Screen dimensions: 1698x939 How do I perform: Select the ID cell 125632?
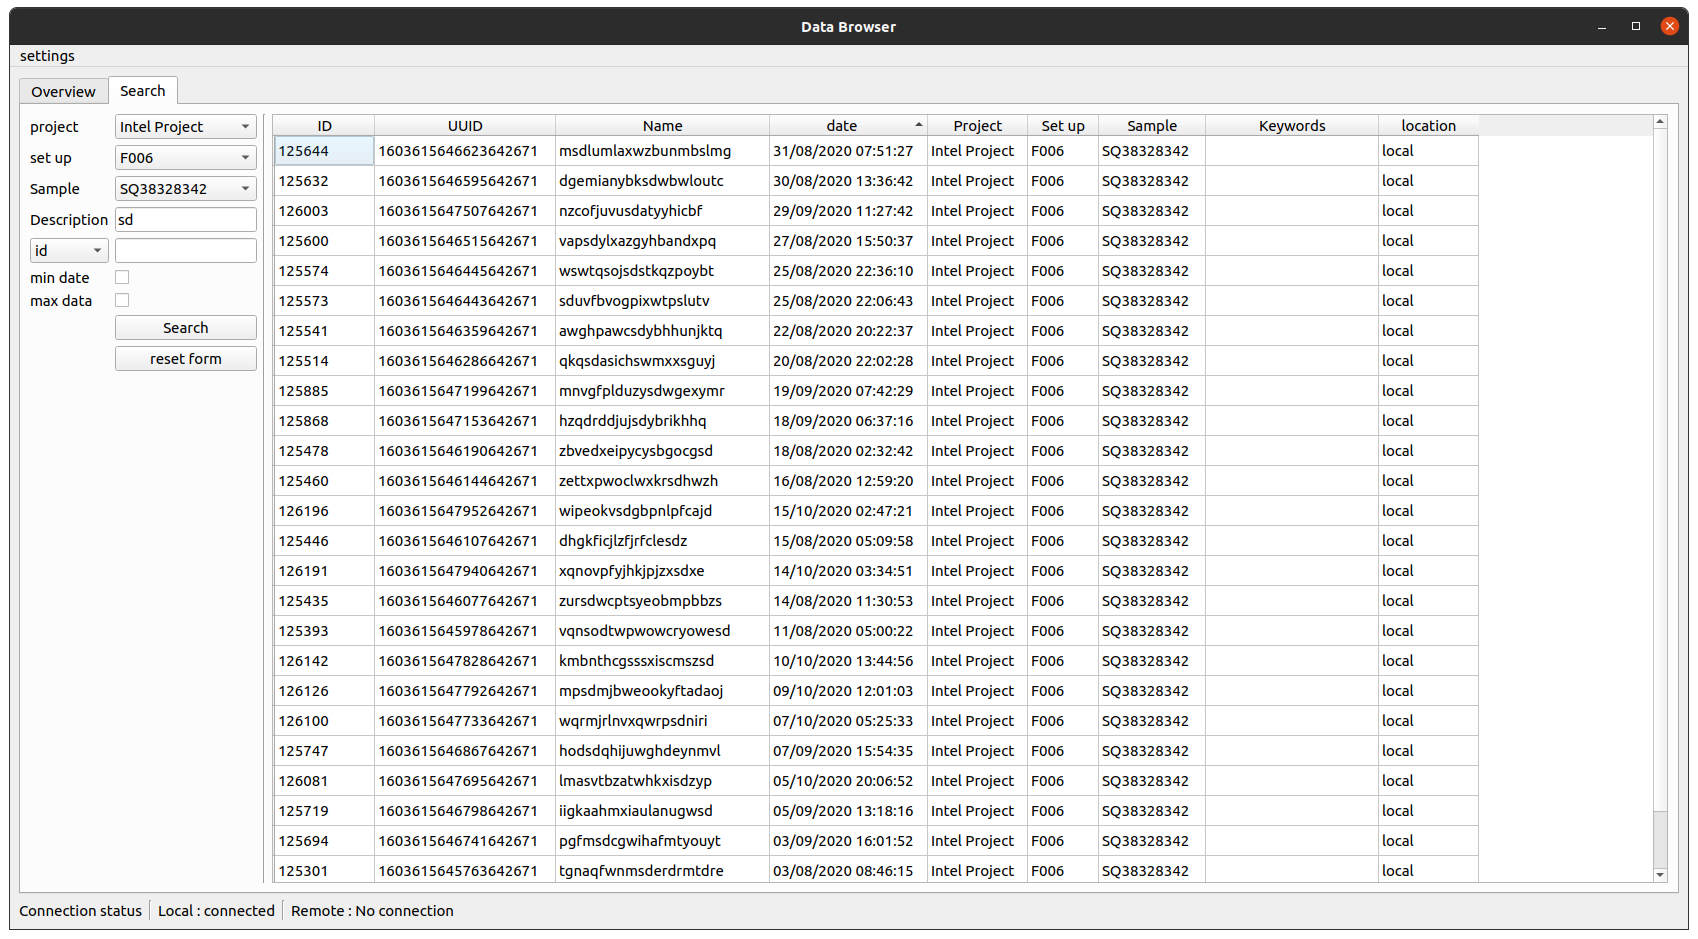click(x=324, y=181)
